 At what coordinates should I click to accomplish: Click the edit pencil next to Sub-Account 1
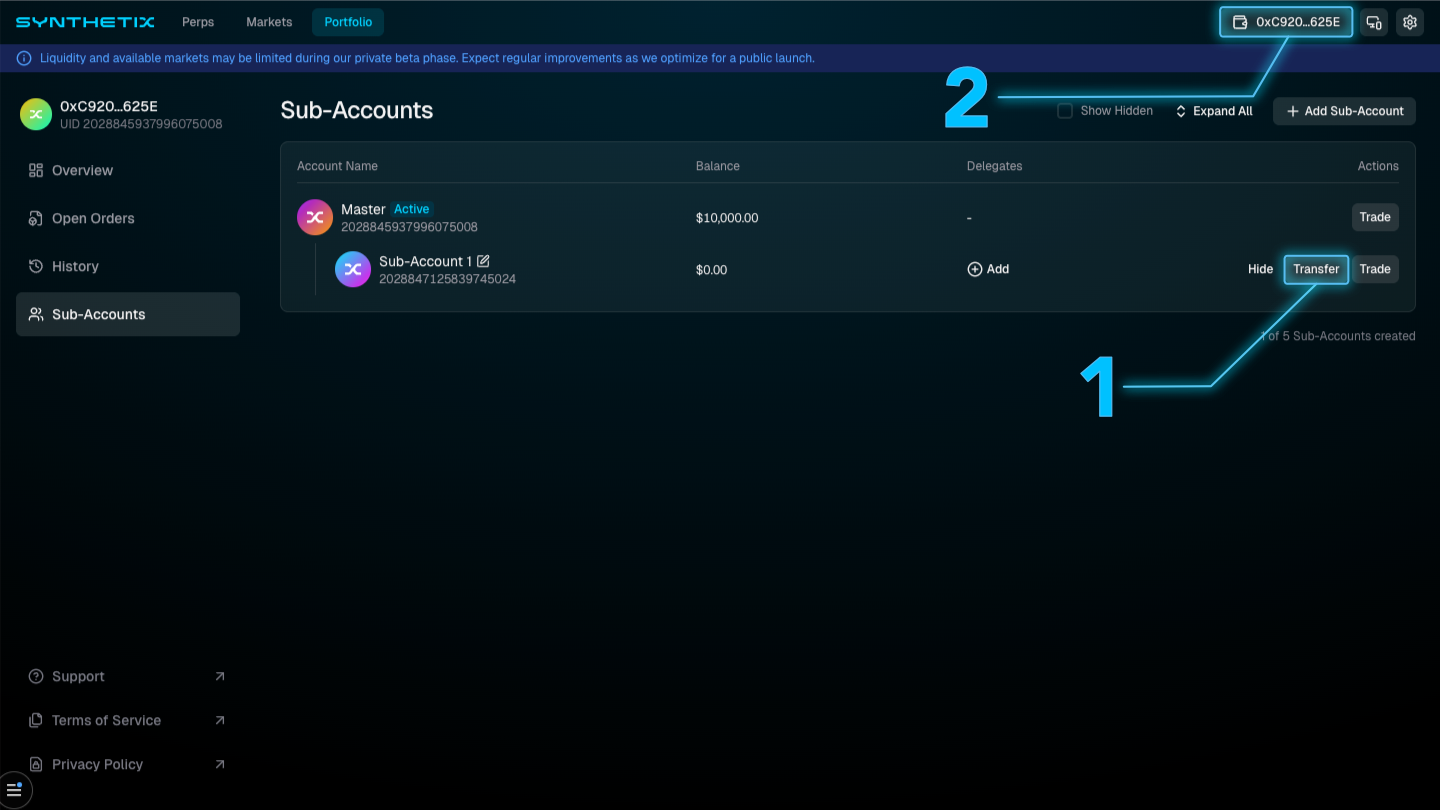483,260
